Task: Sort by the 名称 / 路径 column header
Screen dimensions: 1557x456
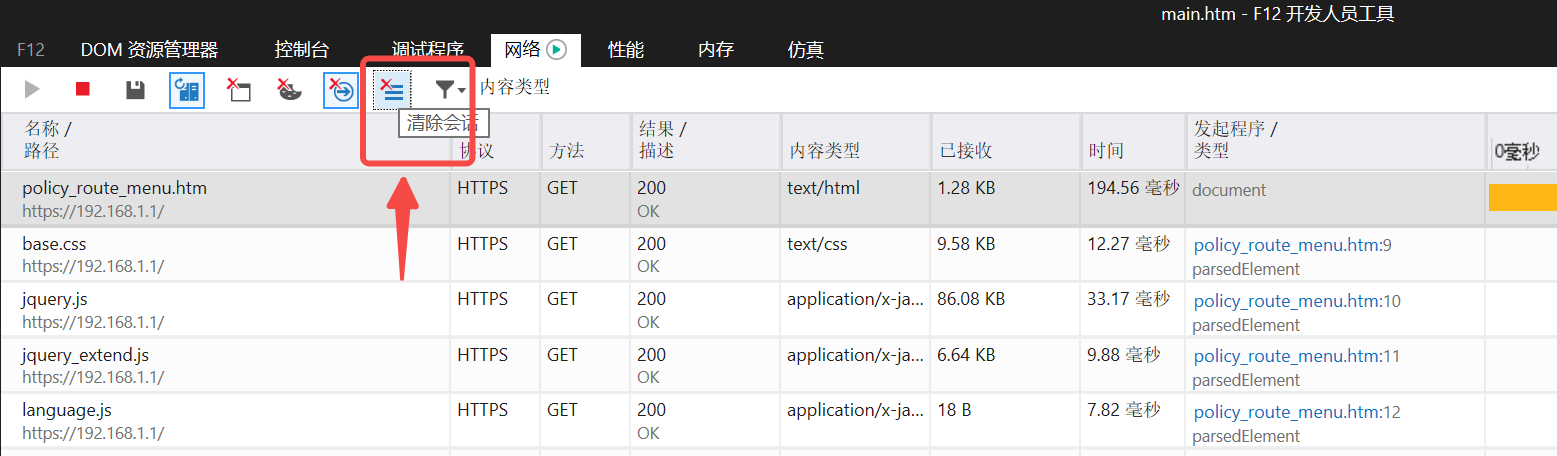Action: coord(226,141)
